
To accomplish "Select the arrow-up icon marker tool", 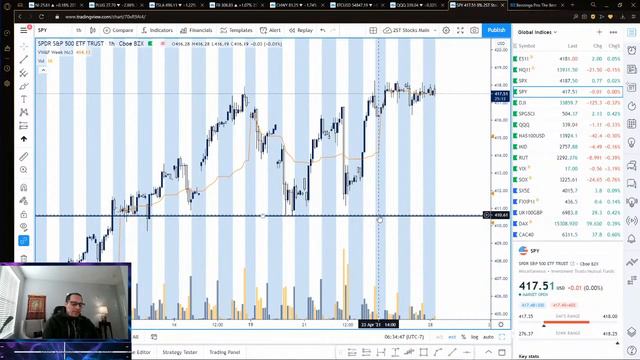I will 24,139.
